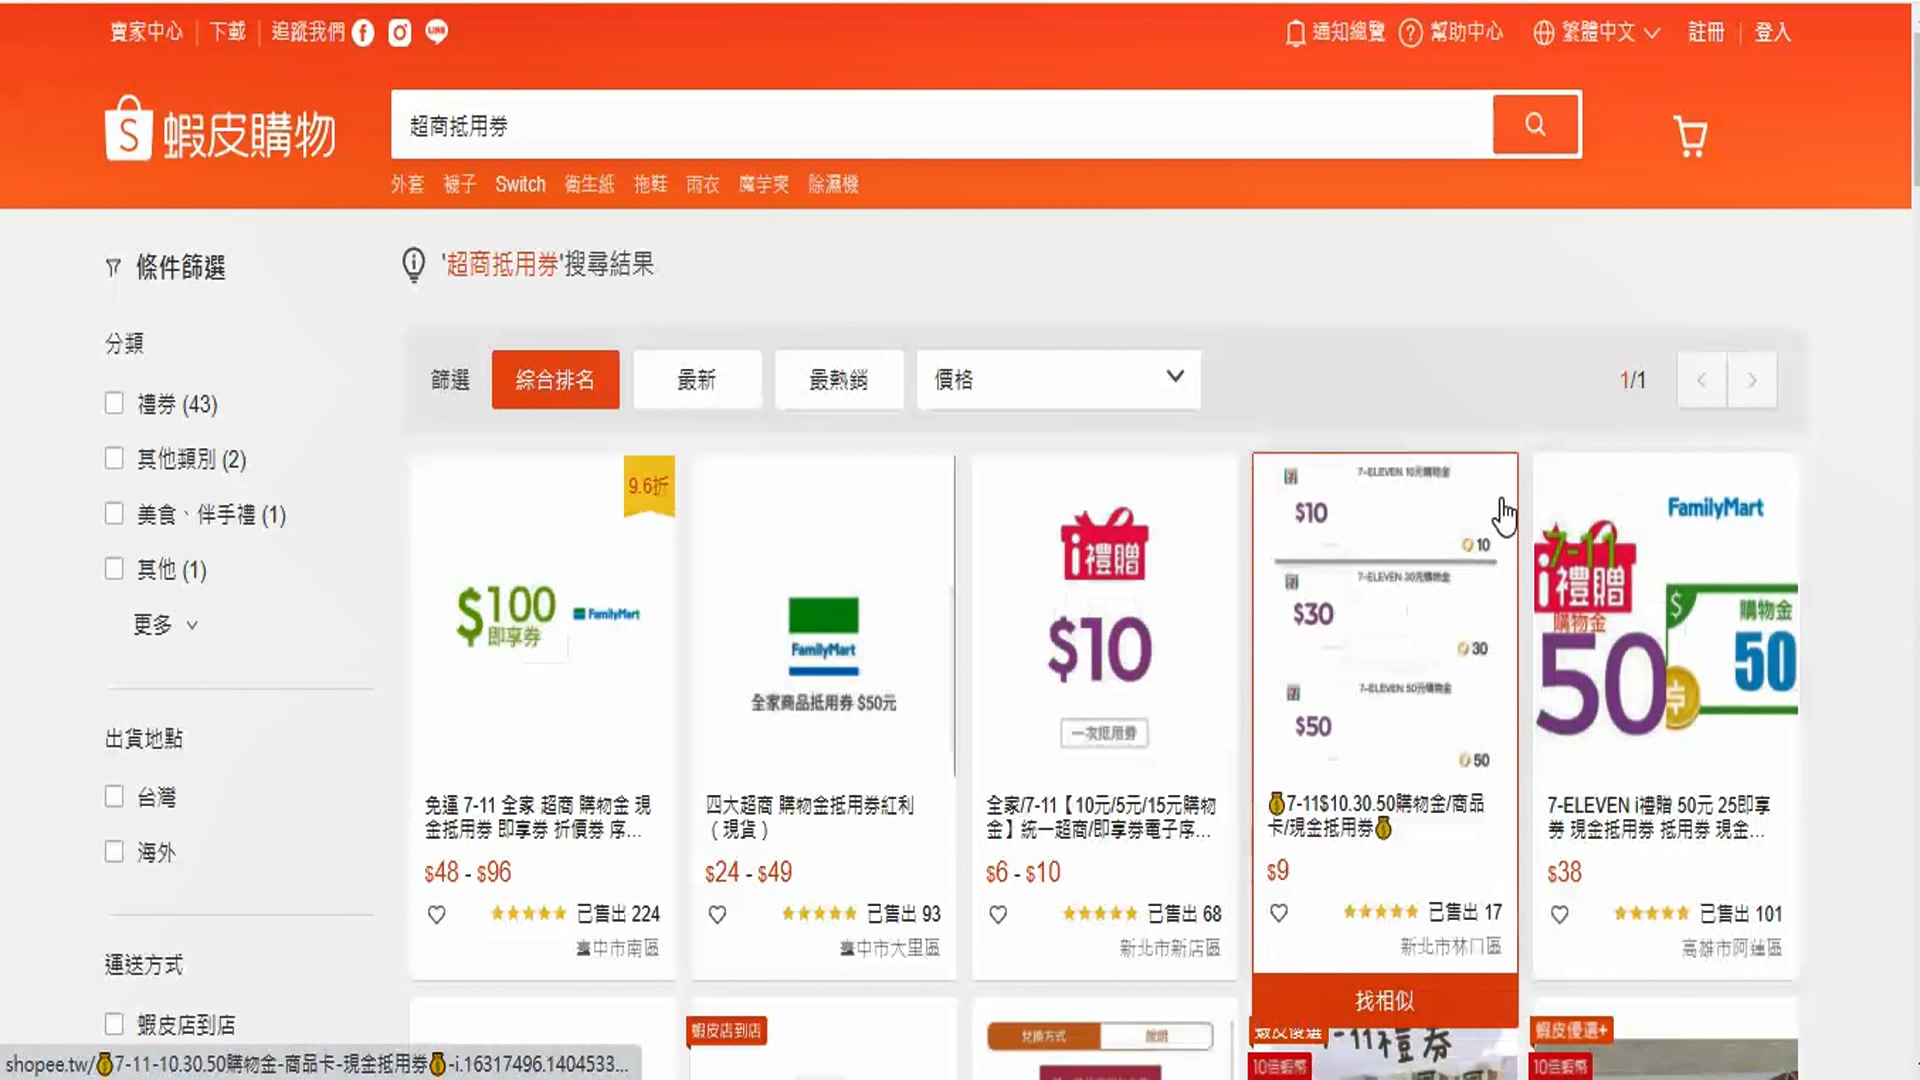Select the 綜合排名 sort tab
1920x1080 pixels.
(x=555, y=379)
